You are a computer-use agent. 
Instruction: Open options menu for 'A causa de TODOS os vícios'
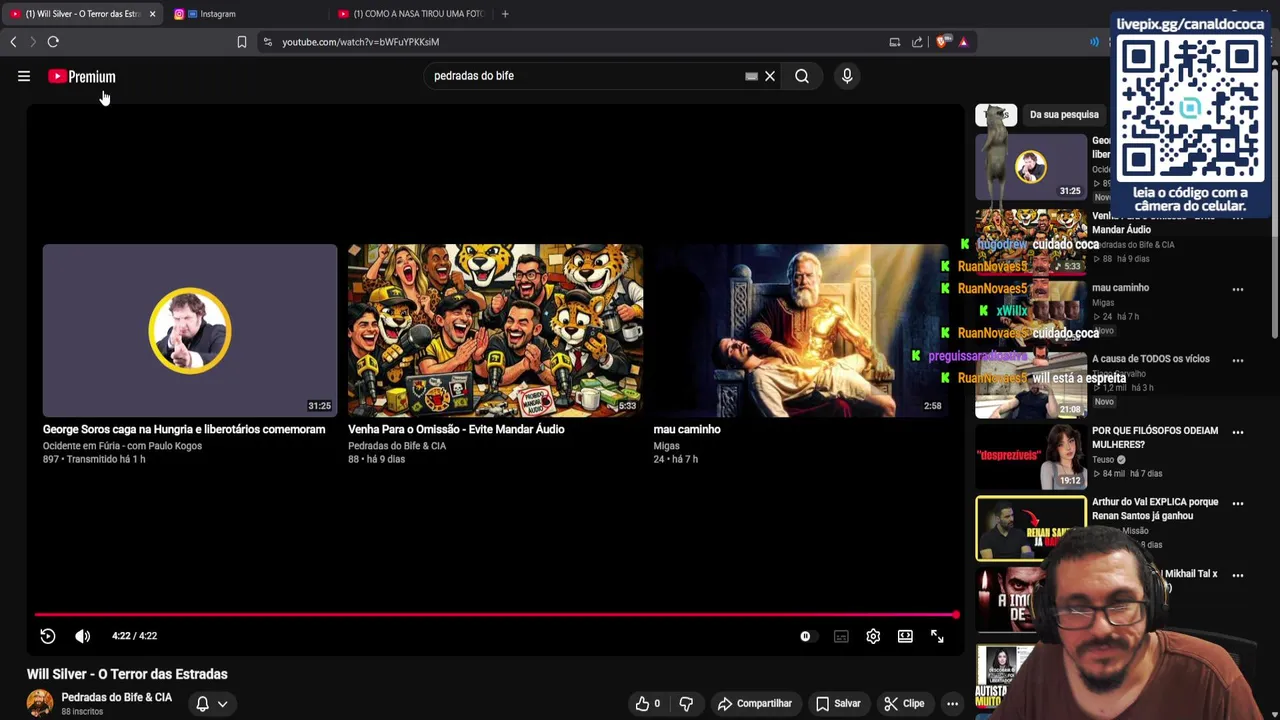(1238, 360)
